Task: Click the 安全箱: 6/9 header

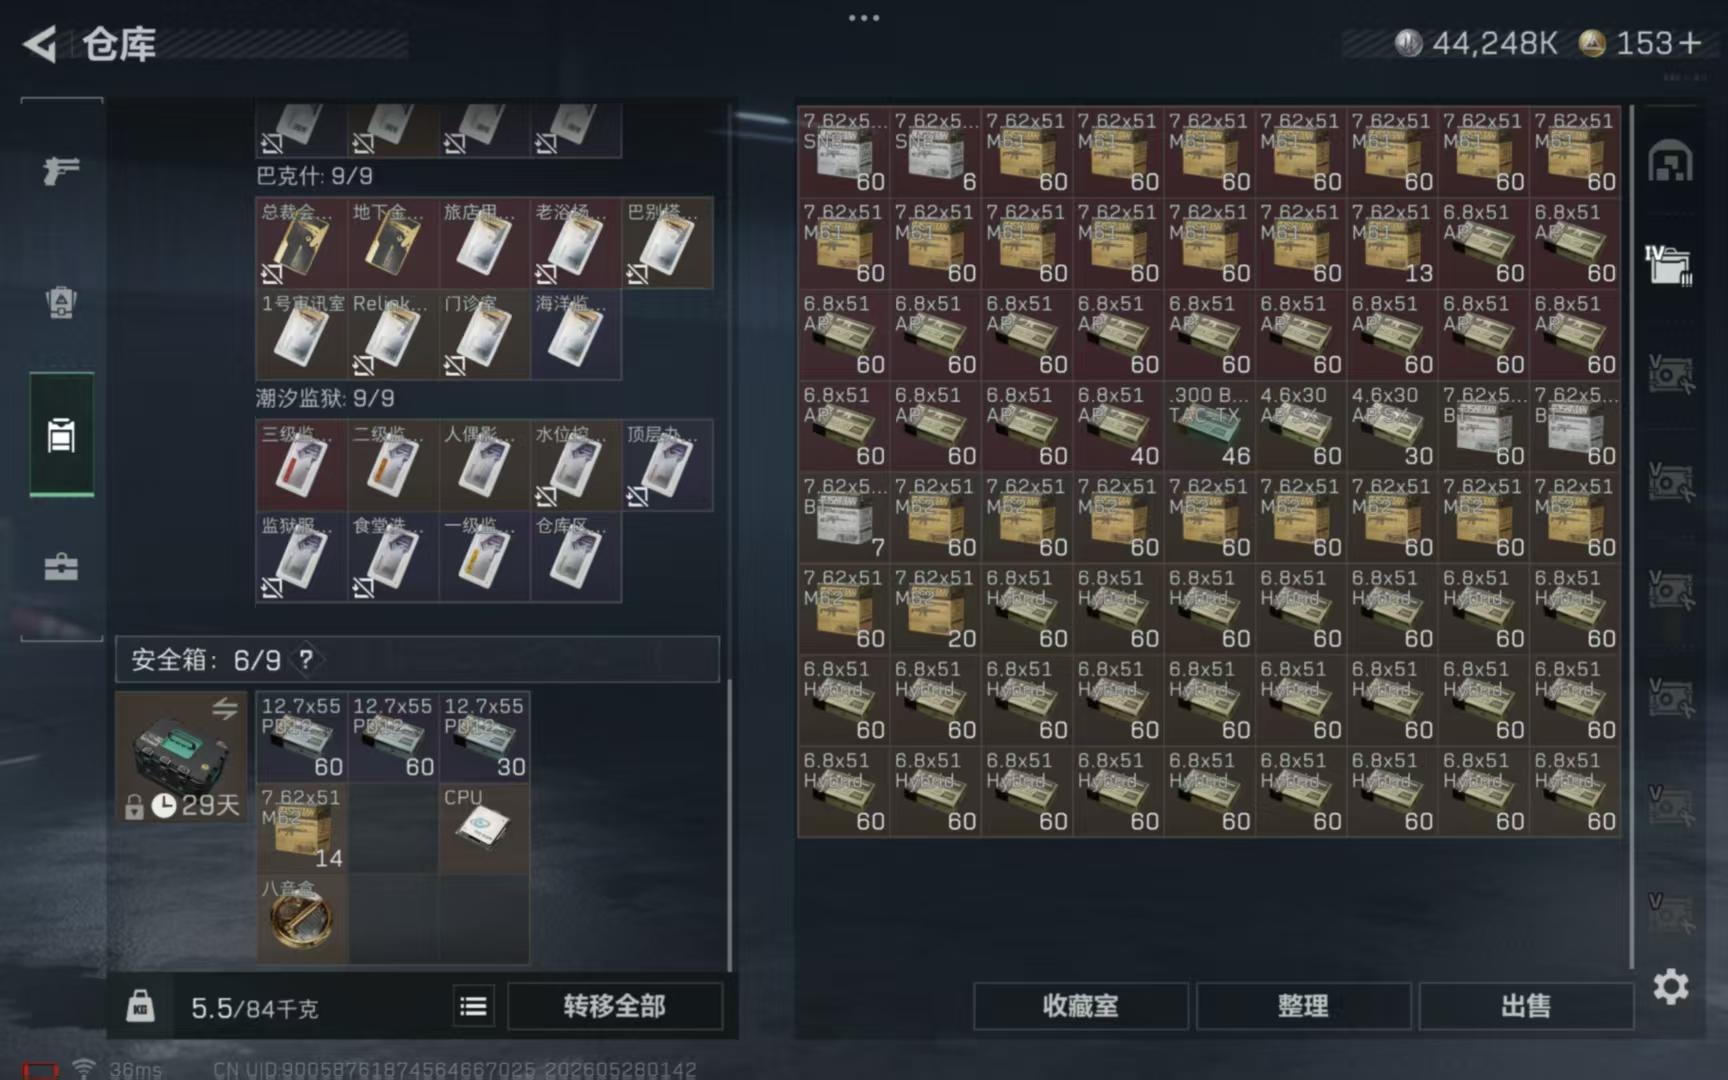Action: (x=417, y=660)
